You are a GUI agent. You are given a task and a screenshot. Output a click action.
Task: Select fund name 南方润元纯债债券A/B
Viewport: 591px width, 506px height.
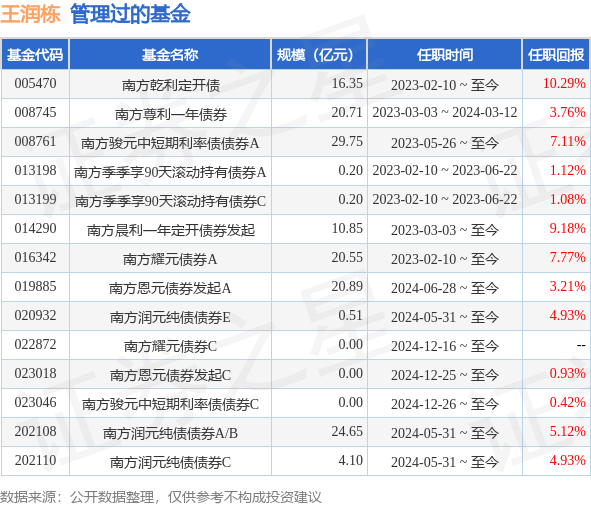coord(170,434)
